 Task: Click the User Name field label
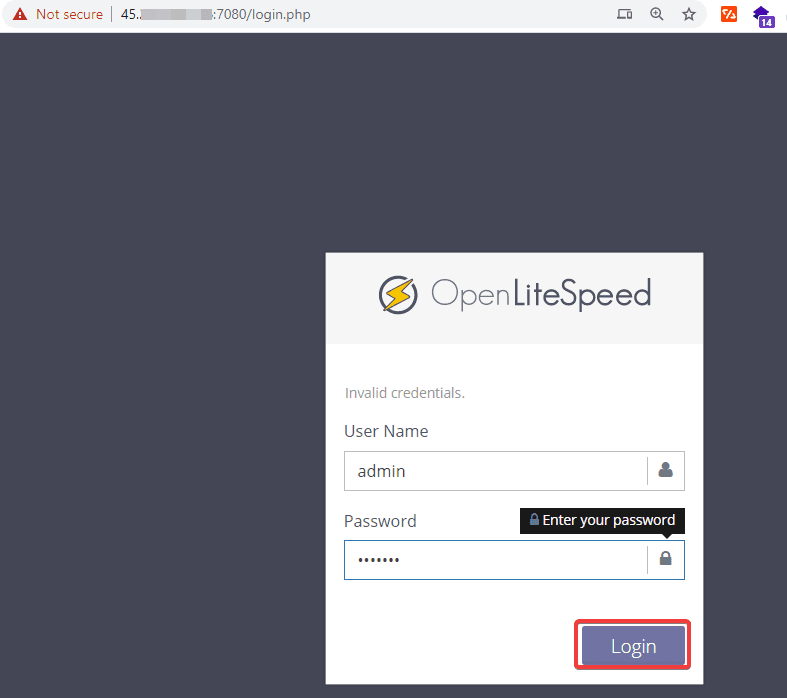click(x=386, y=431)
